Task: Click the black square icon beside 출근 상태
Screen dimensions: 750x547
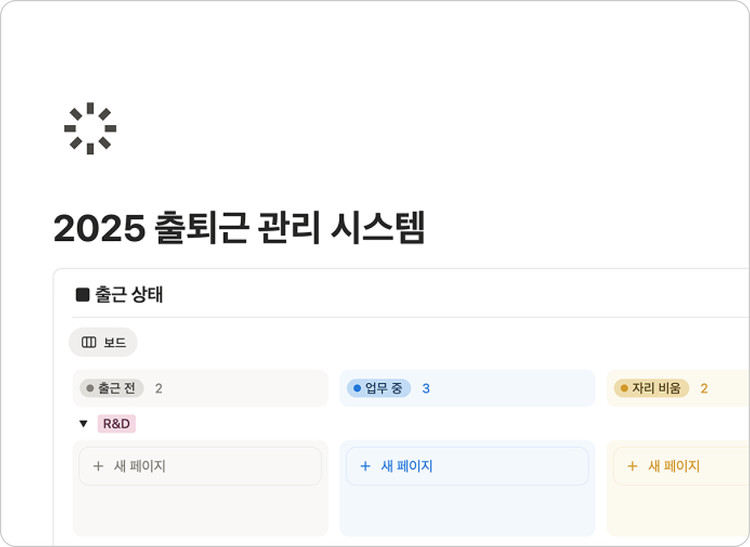Action: [83, 295]
